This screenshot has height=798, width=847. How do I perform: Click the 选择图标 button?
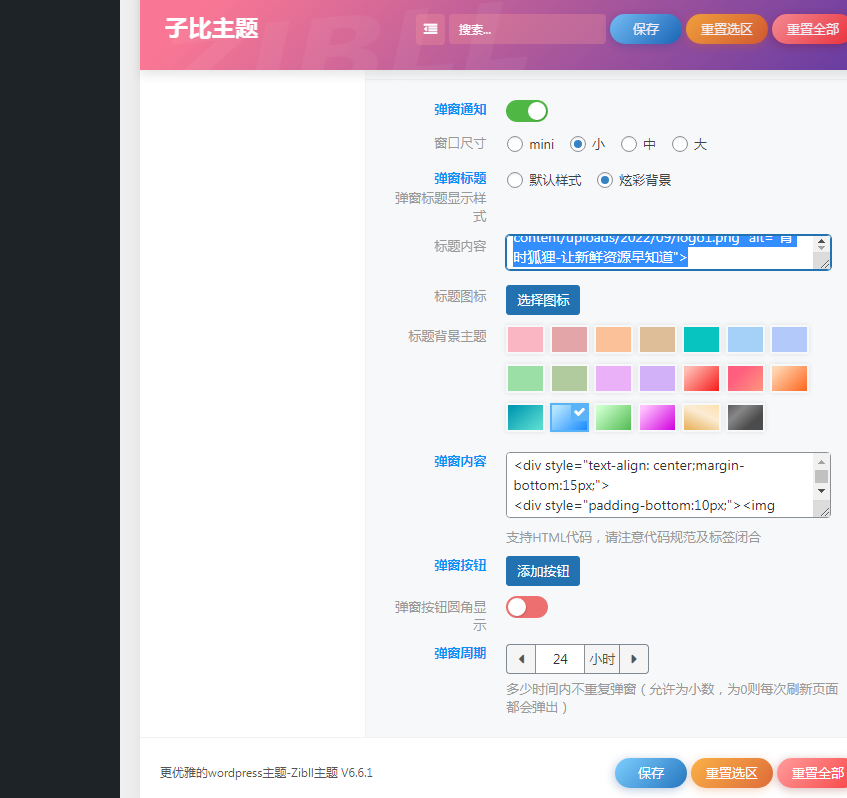pyautogui.click(x=543, y=300)
